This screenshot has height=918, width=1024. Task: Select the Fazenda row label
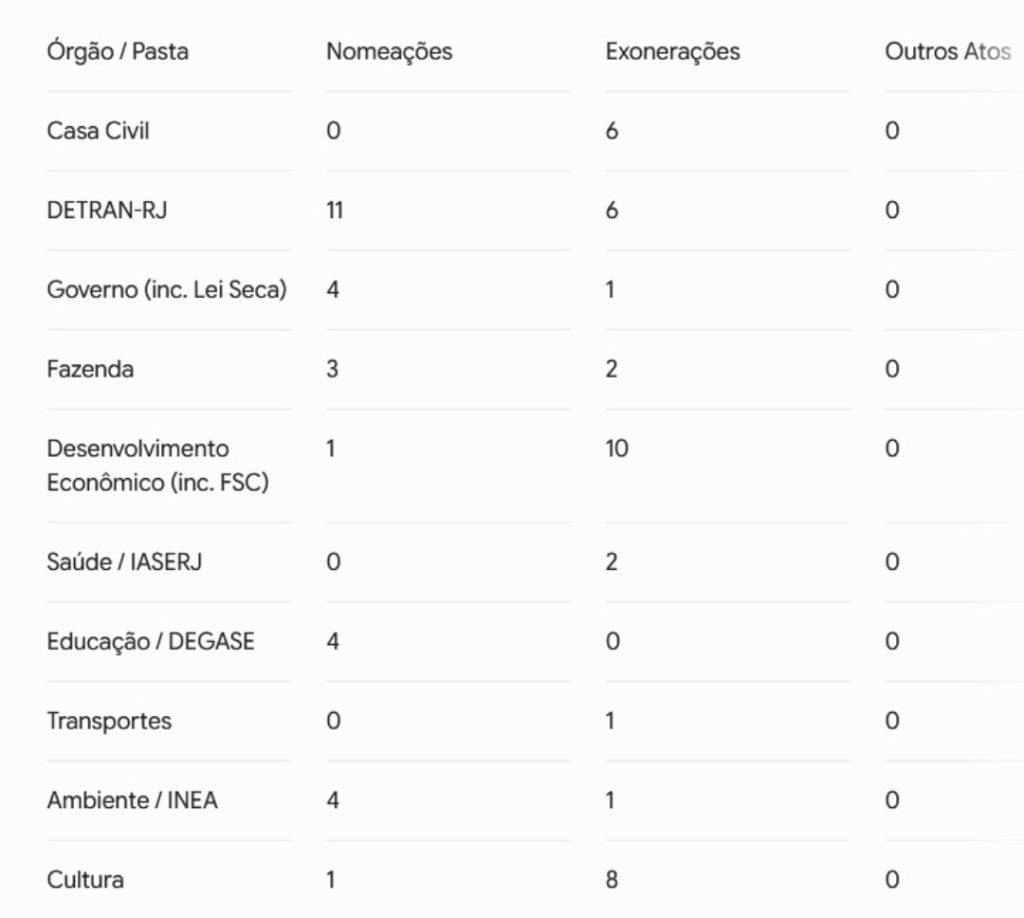pos(90,369)
